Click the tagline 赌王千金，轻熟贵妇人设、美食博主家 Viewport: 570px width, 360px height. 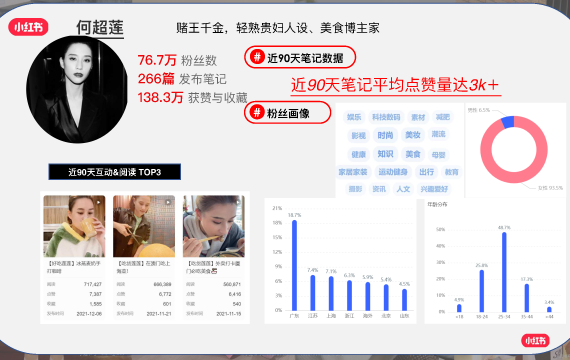tap(278, 28)
